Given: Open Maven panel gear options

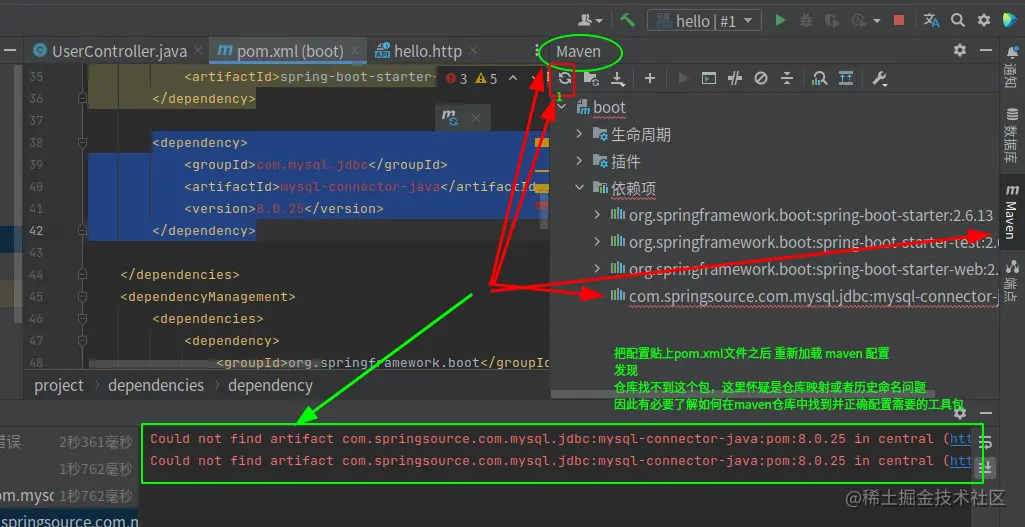Looking at the screenshot, I should (959, 50).
